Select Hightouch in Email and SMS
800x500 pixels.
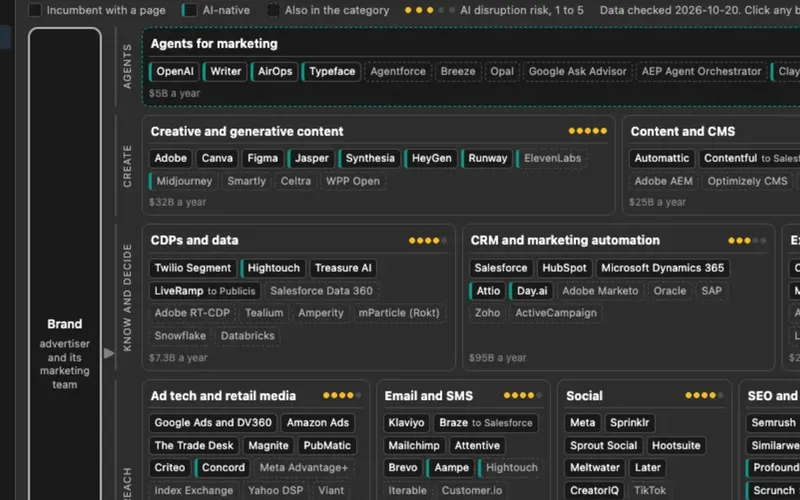click(511, 468)
